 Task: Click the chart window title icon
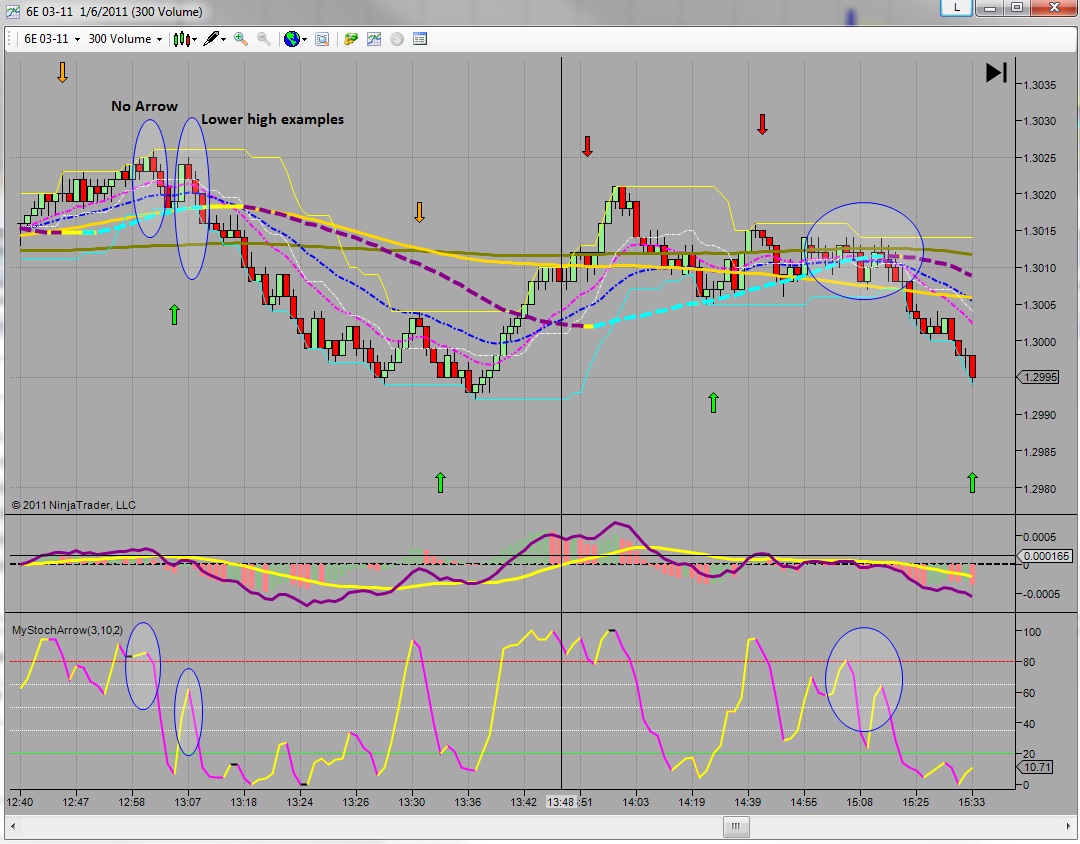[x=12, y=11]
